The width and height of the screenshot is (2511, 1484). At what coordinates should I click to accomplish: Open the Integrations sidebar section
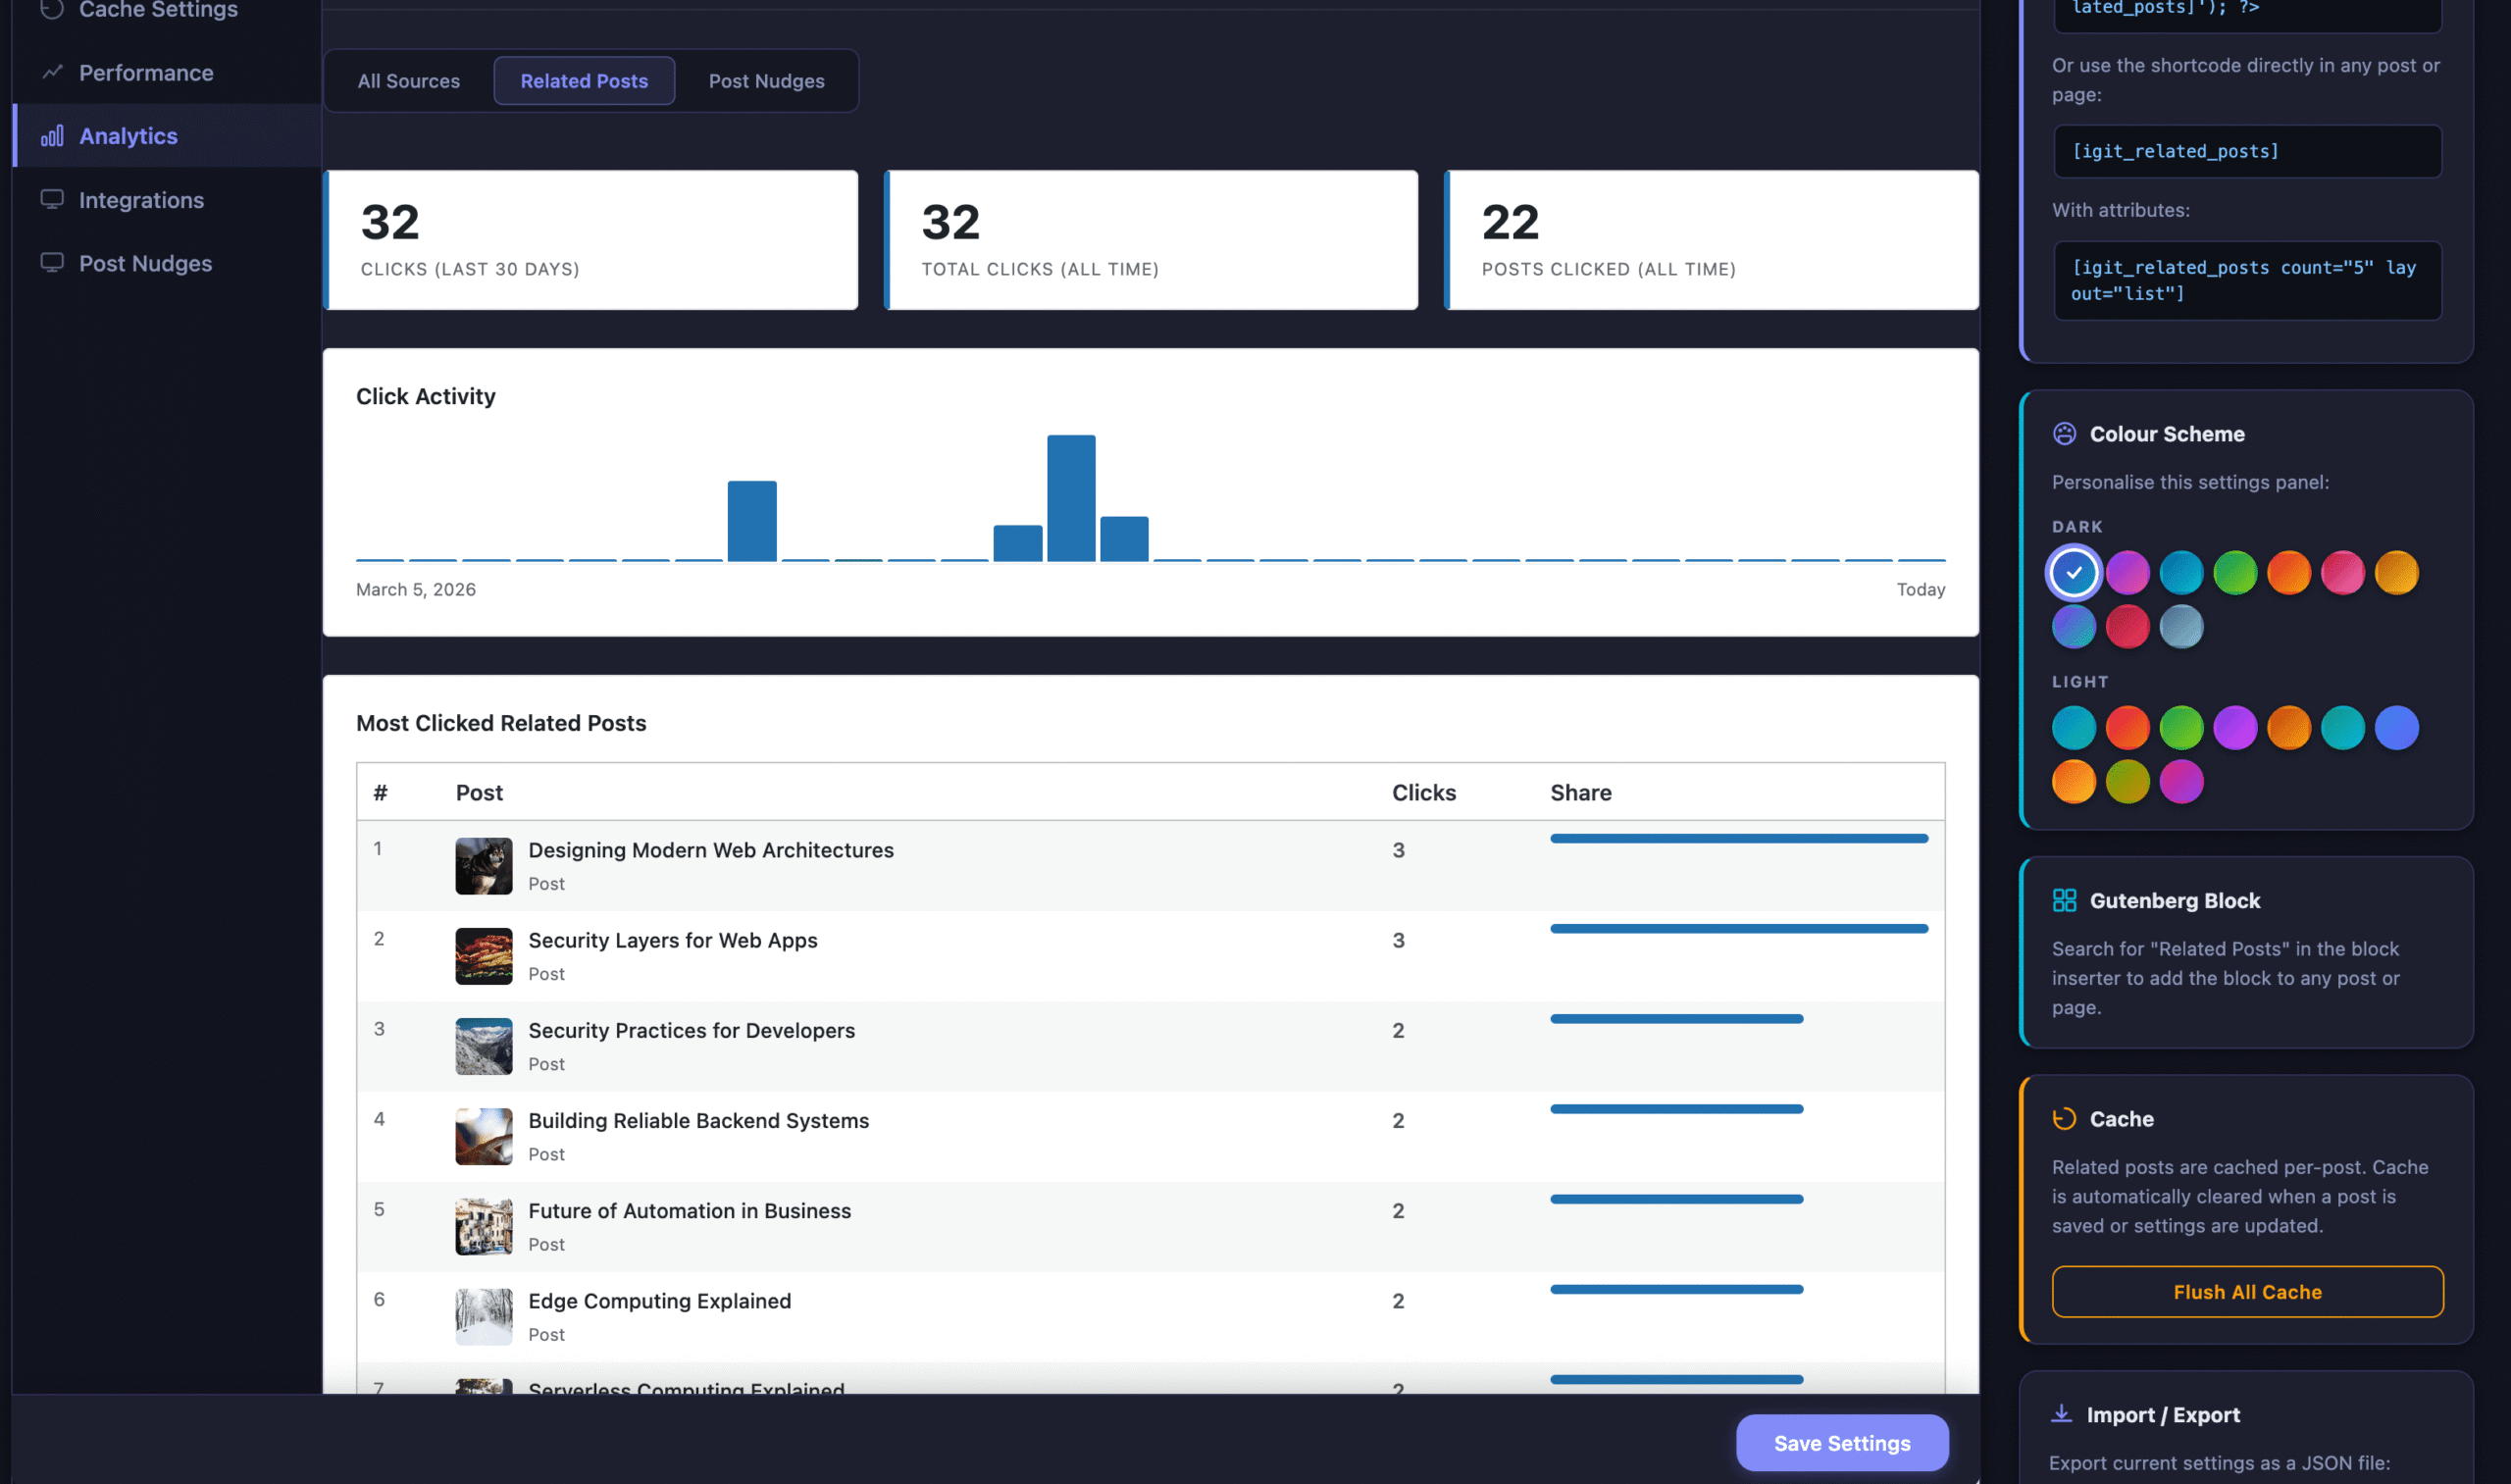pyautogui.click(x=166, y=199)
